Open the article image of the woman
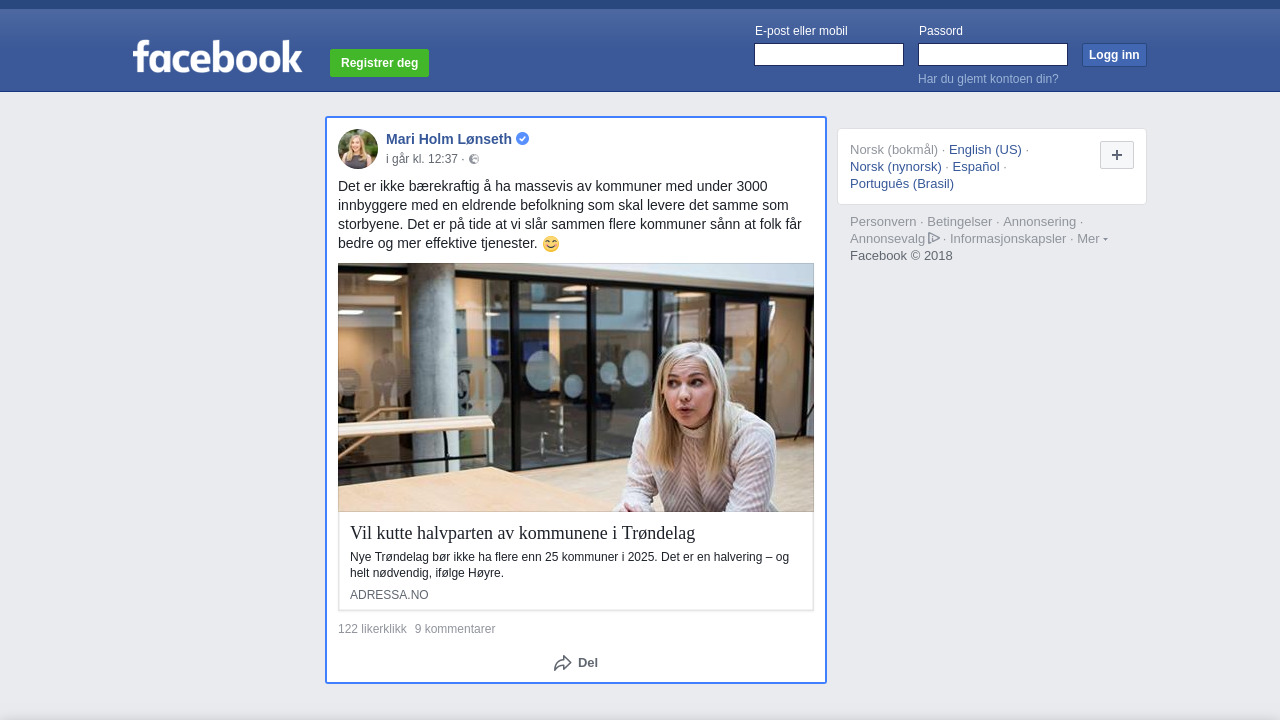Viewport: 1280px width, 720px height. pos(576,388)
